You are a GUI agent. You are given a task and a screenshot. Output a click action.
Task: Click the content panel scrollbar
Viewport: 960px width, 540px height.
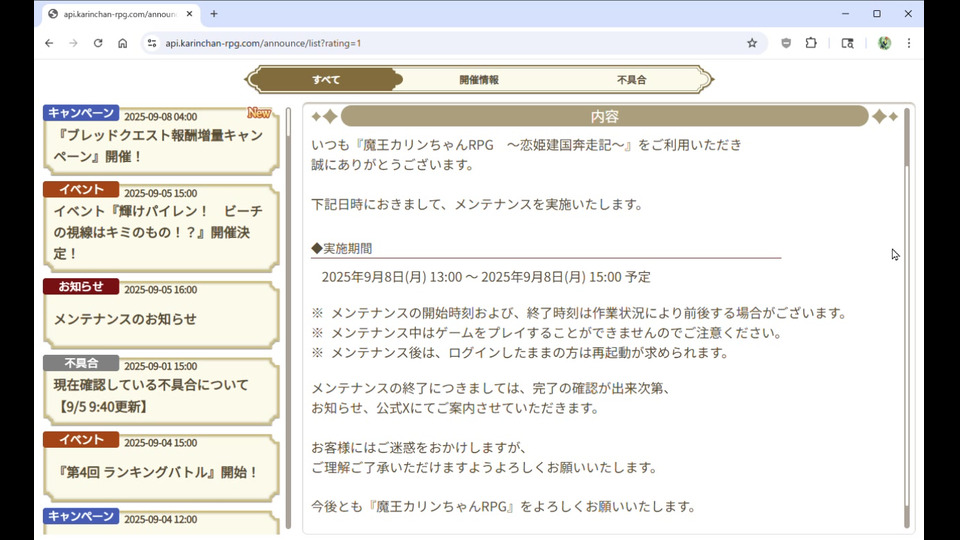(x=907, y=318)
